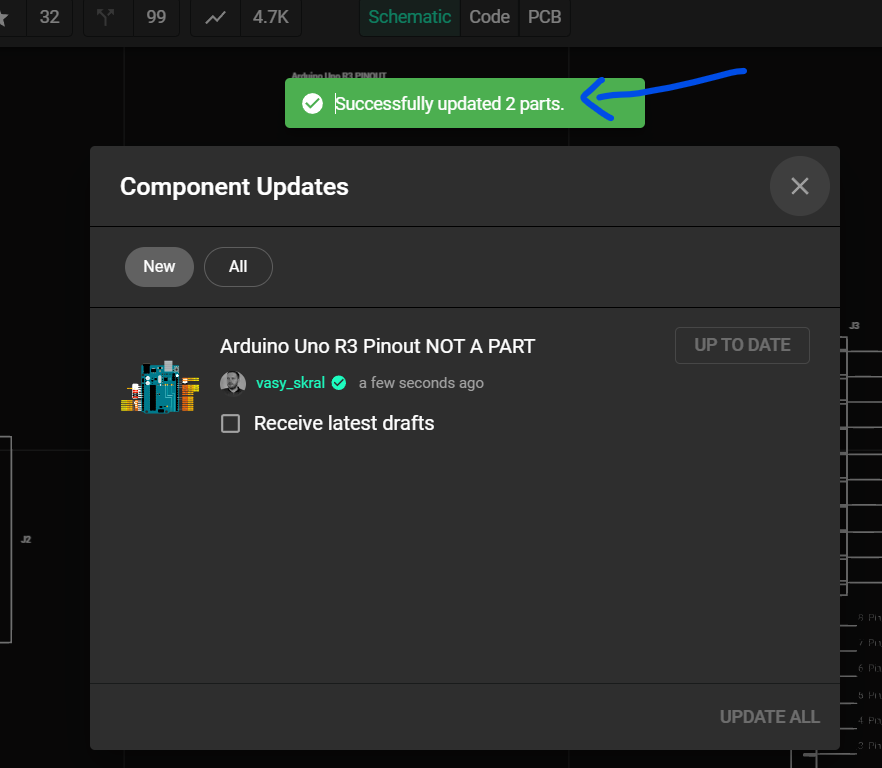
Task: Click the 'a few seconds ago' timestamp
Action: click(421, 383)
